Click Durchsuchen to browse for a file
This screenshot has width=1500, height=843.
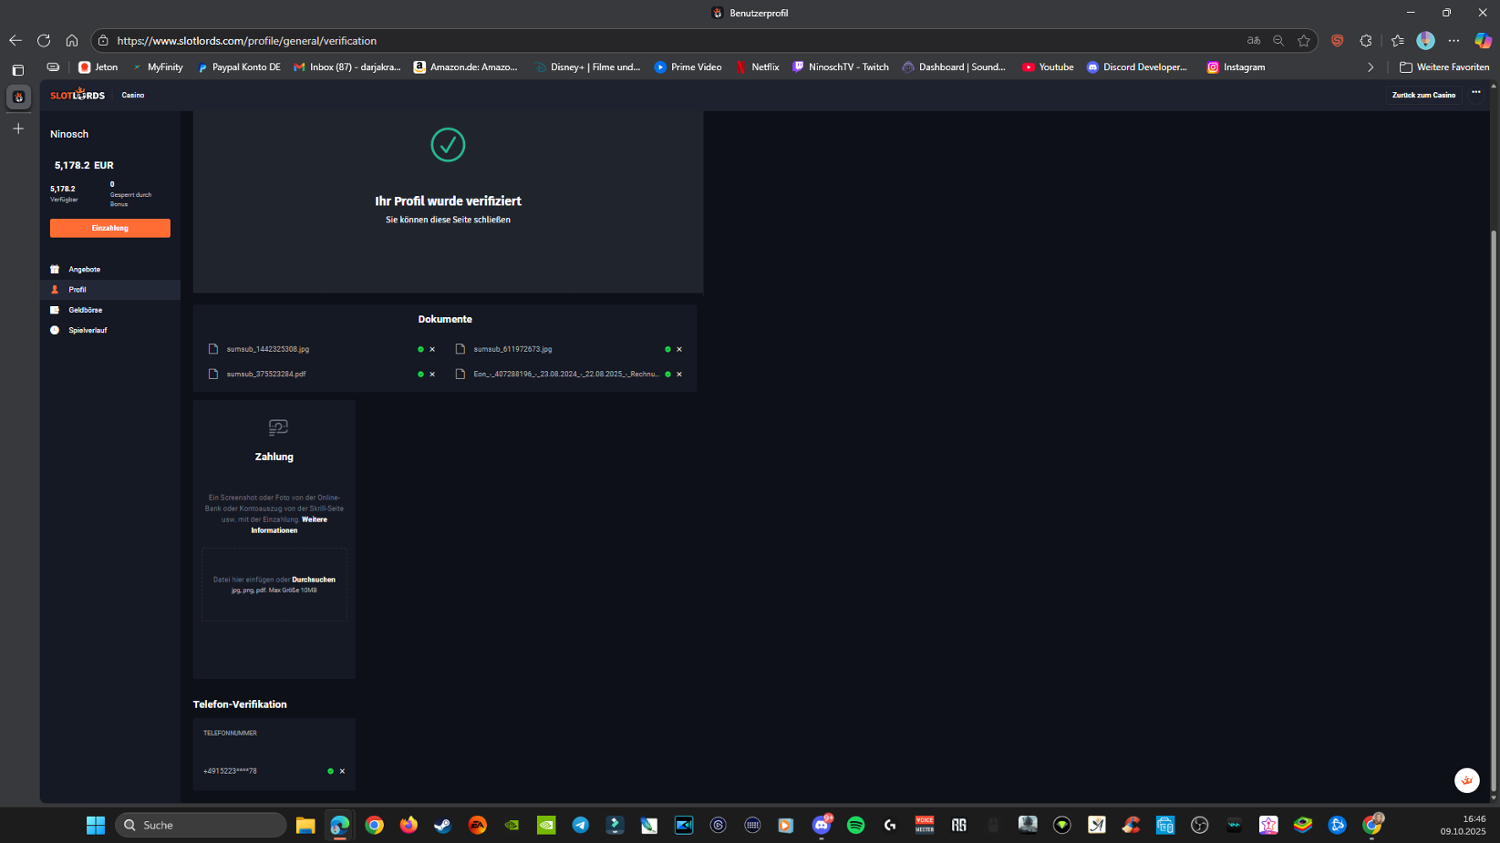tap(313, 580)
